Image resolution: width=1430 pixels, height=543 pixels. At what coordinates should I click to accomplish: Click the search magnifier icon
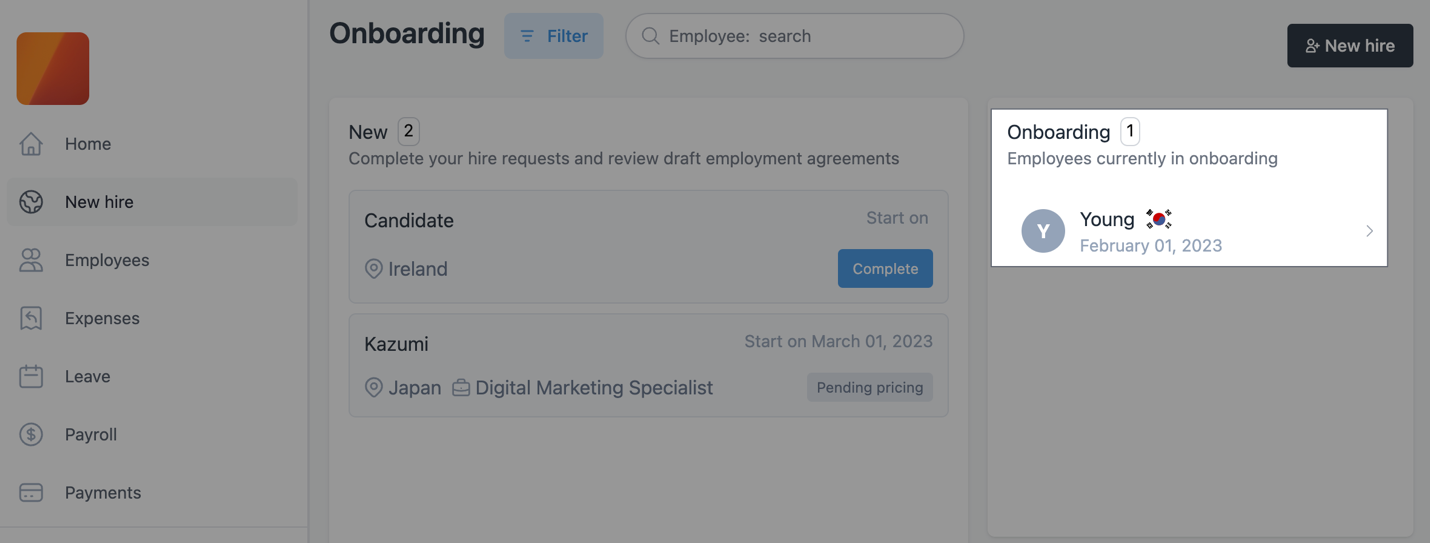click(x=650, y=36)
